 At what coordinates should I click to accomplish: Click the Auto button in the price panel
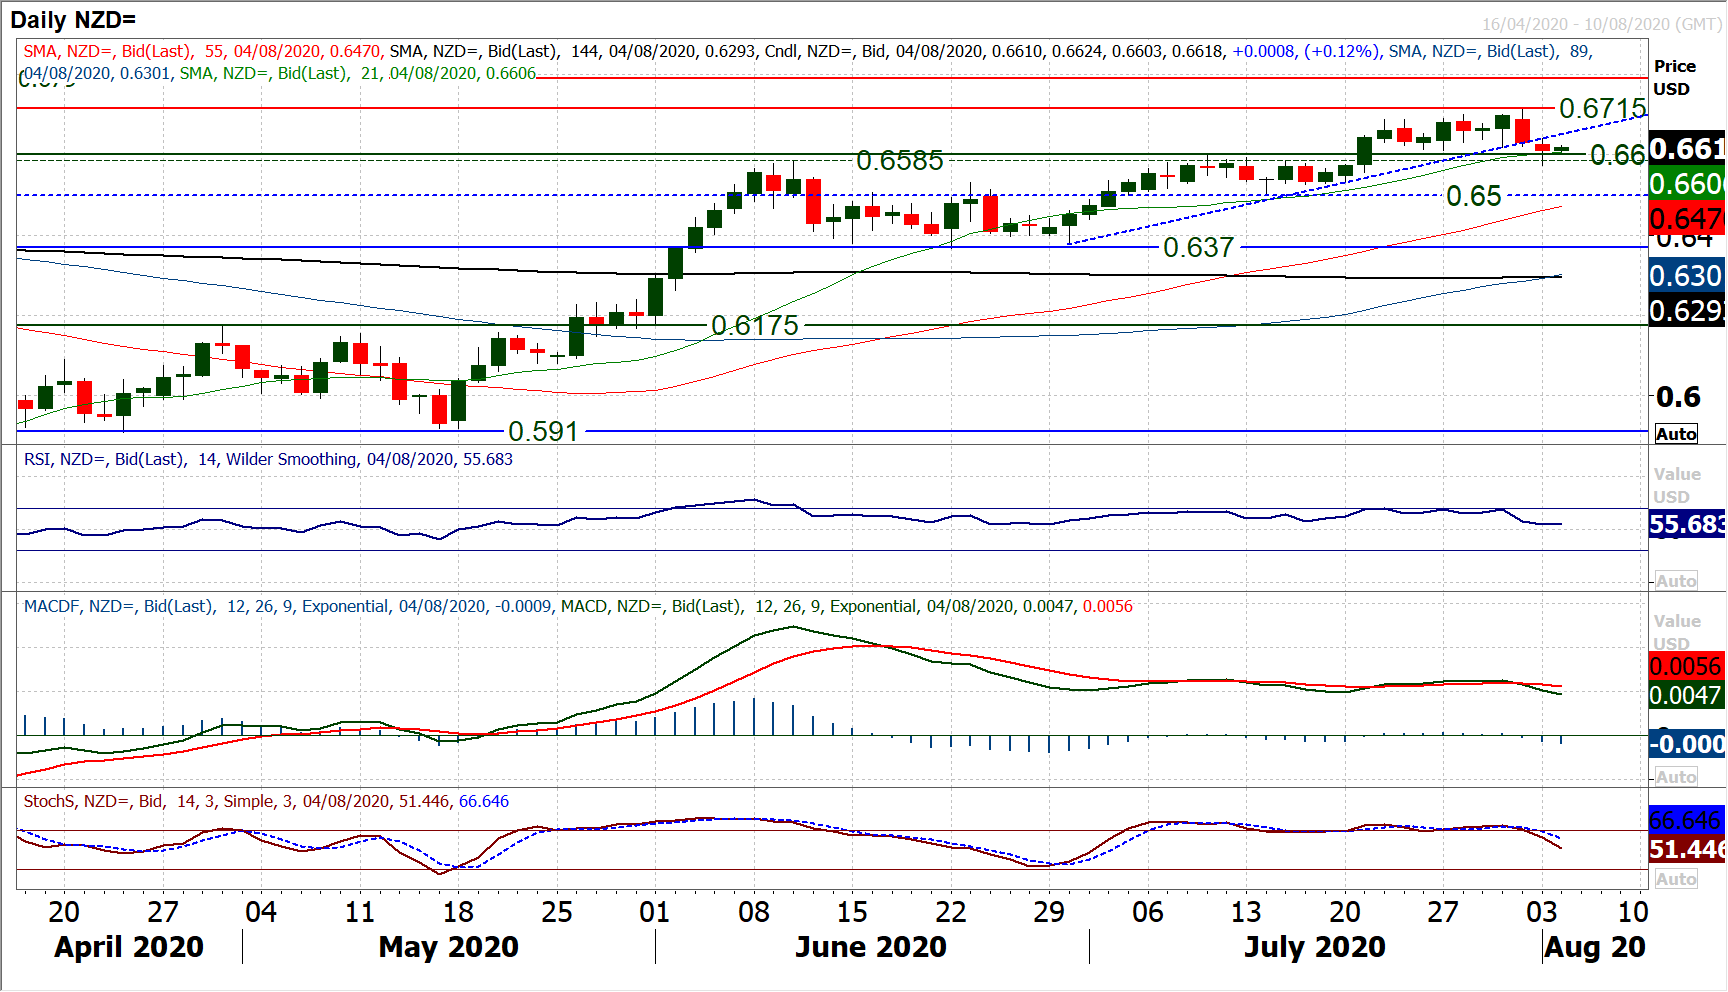pyautogui.click(x=1676, y=434)
